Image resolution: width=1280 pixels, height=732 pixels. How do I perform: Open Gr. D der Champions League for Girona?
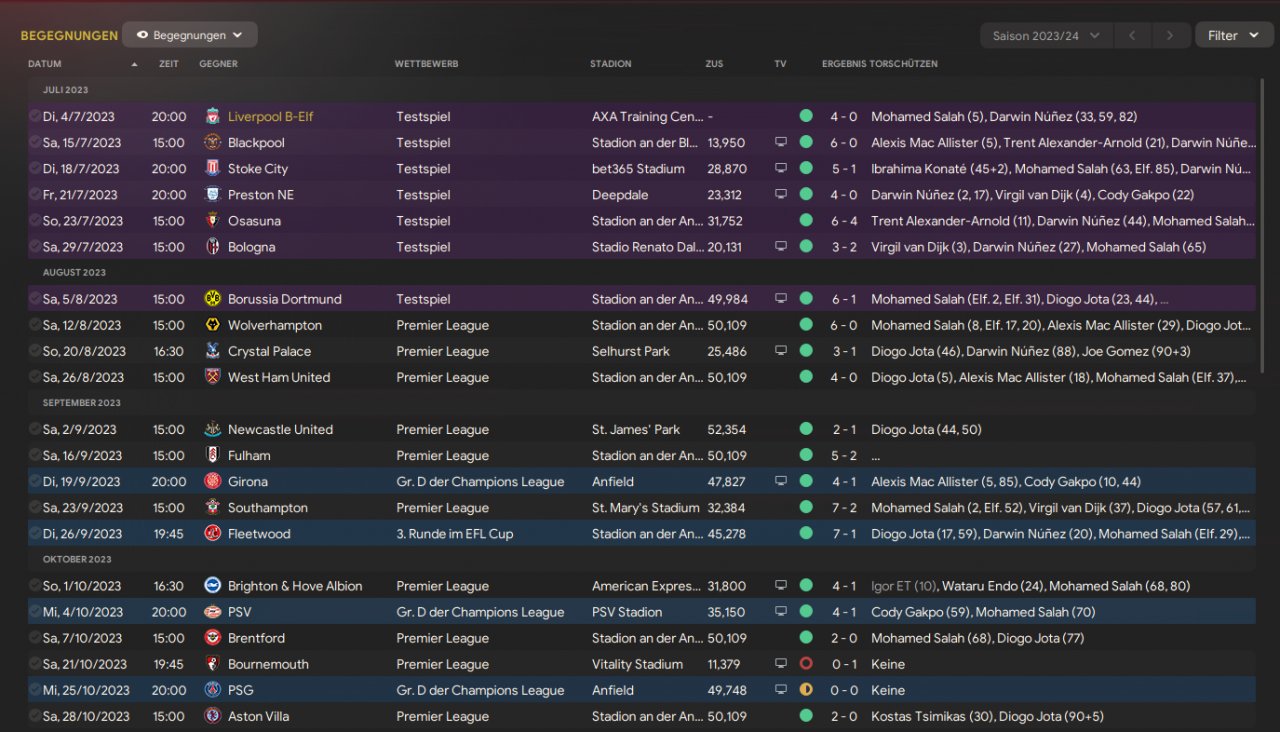480,482
